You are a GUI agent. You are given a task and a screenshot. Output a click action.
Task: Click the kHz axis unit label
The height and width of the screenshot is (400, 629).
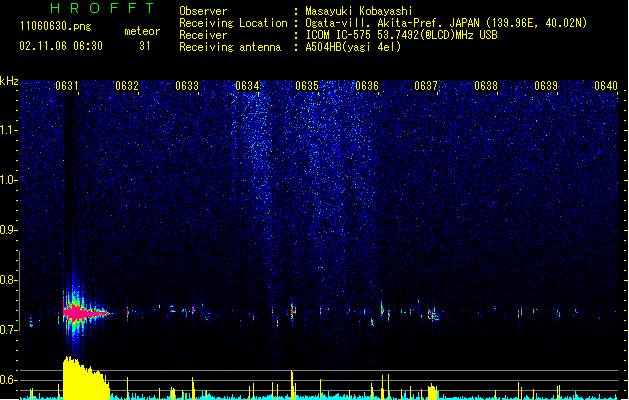click(9, 81)
